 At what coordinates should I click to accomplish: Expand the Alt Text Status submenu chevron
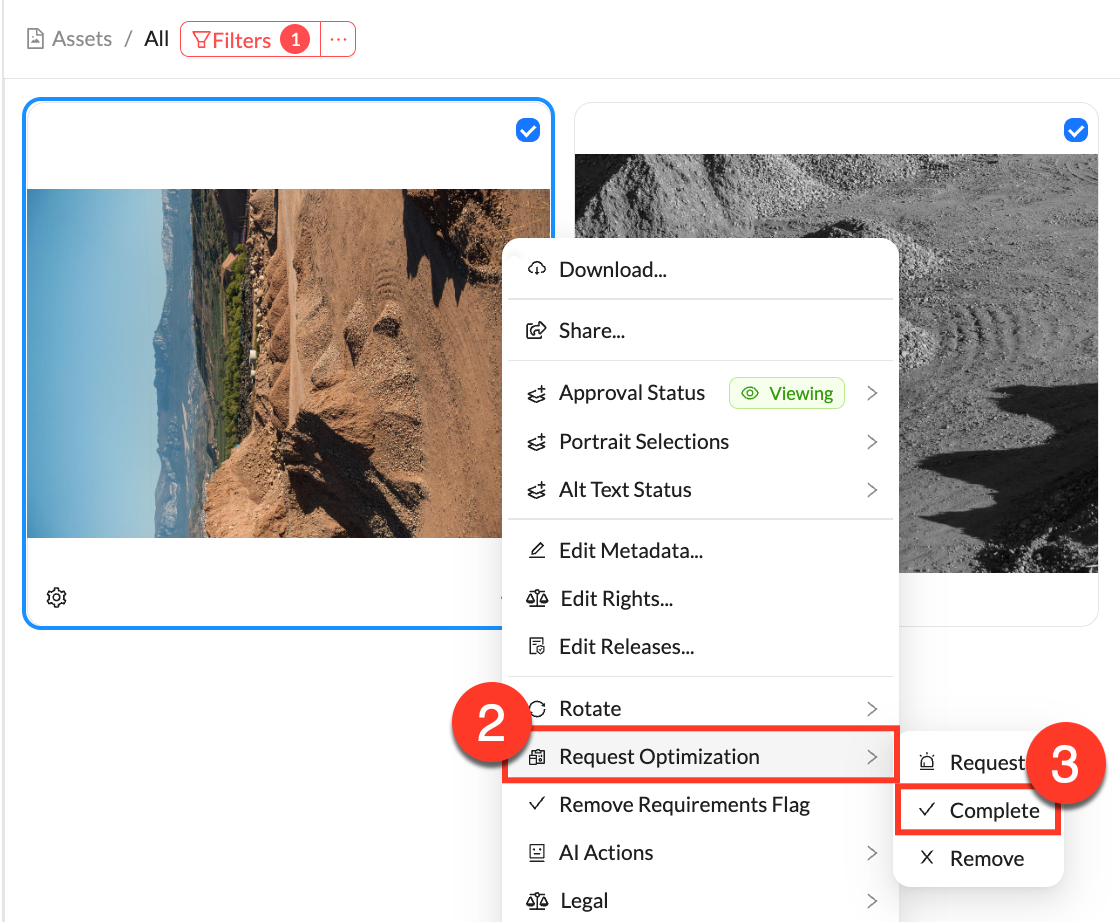pos(872,489)
